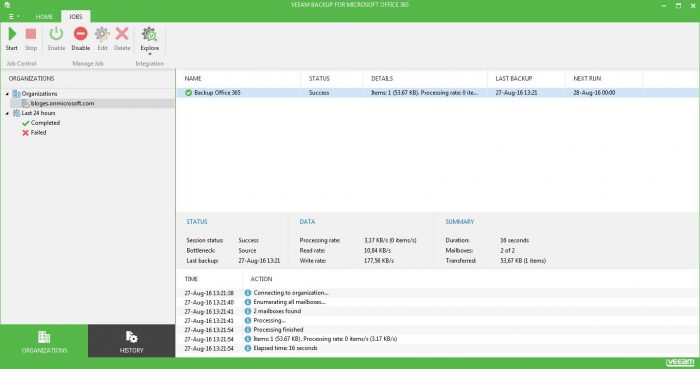Click the TIME column header in log

click(x=191, y=279)
